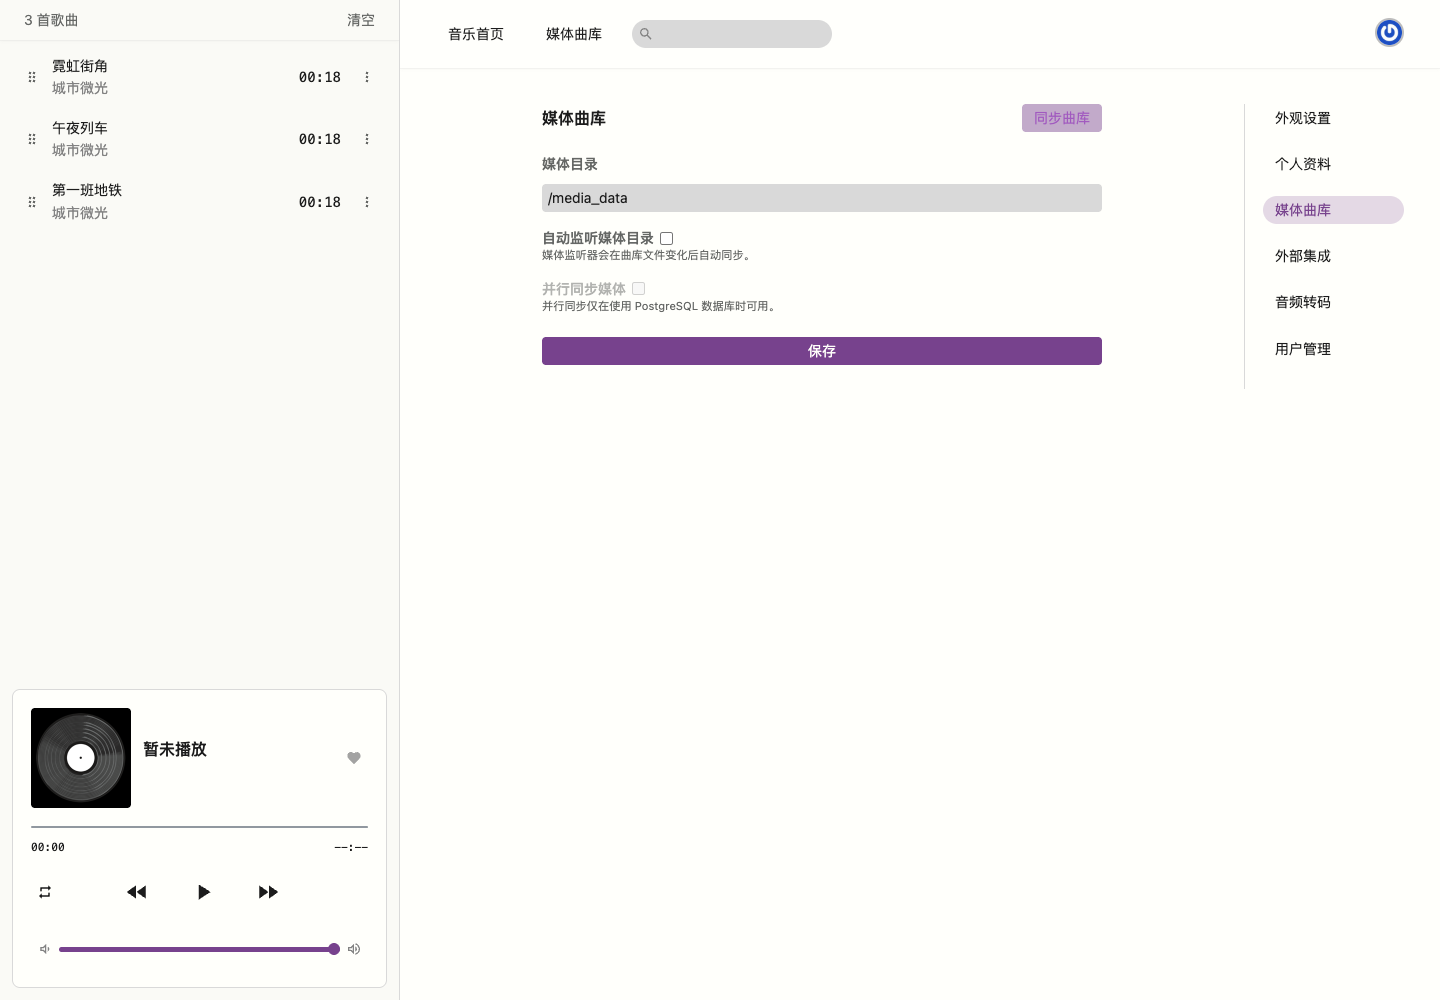Click the 3 首歌曲 queue count
1440x1000 pixels.
click(x=51, y=20)
